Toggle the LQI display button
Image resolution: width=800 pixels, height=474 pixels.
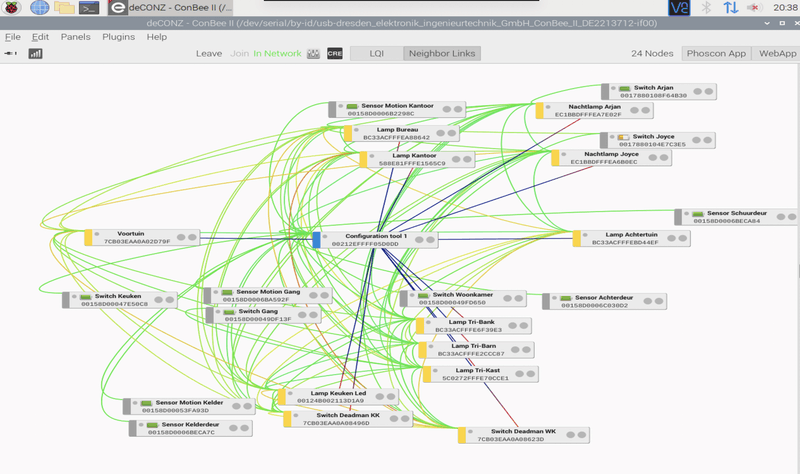click(377, 54)
